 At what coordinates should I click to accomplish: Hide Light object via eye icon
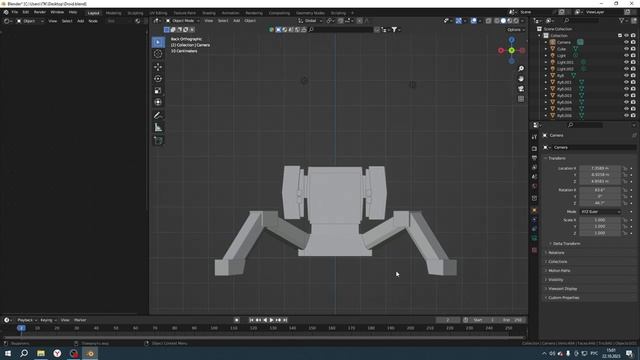click(626, 56)
